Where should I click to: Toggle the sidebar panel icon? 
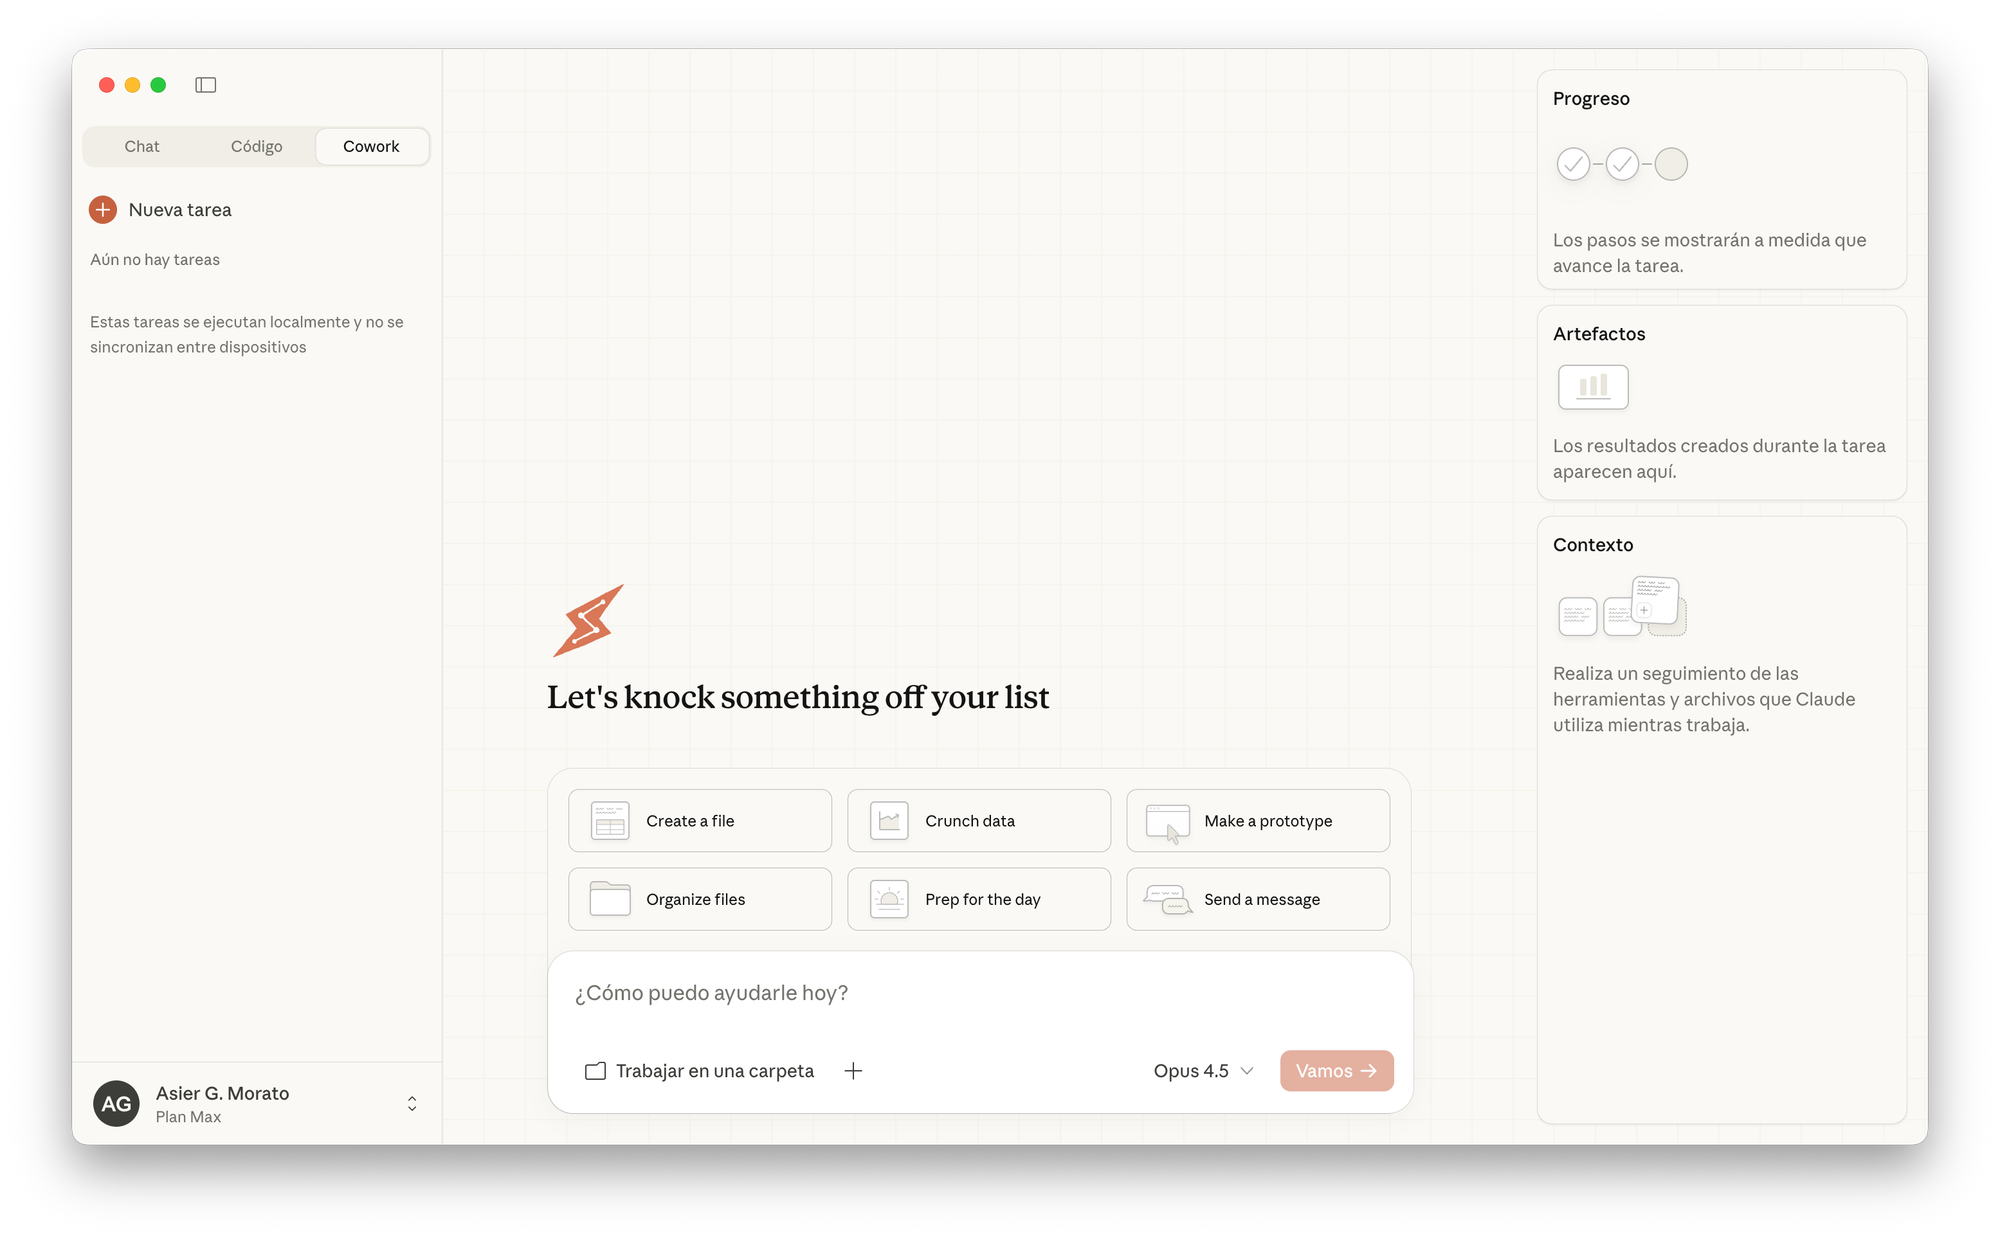(x=205, y=85)
